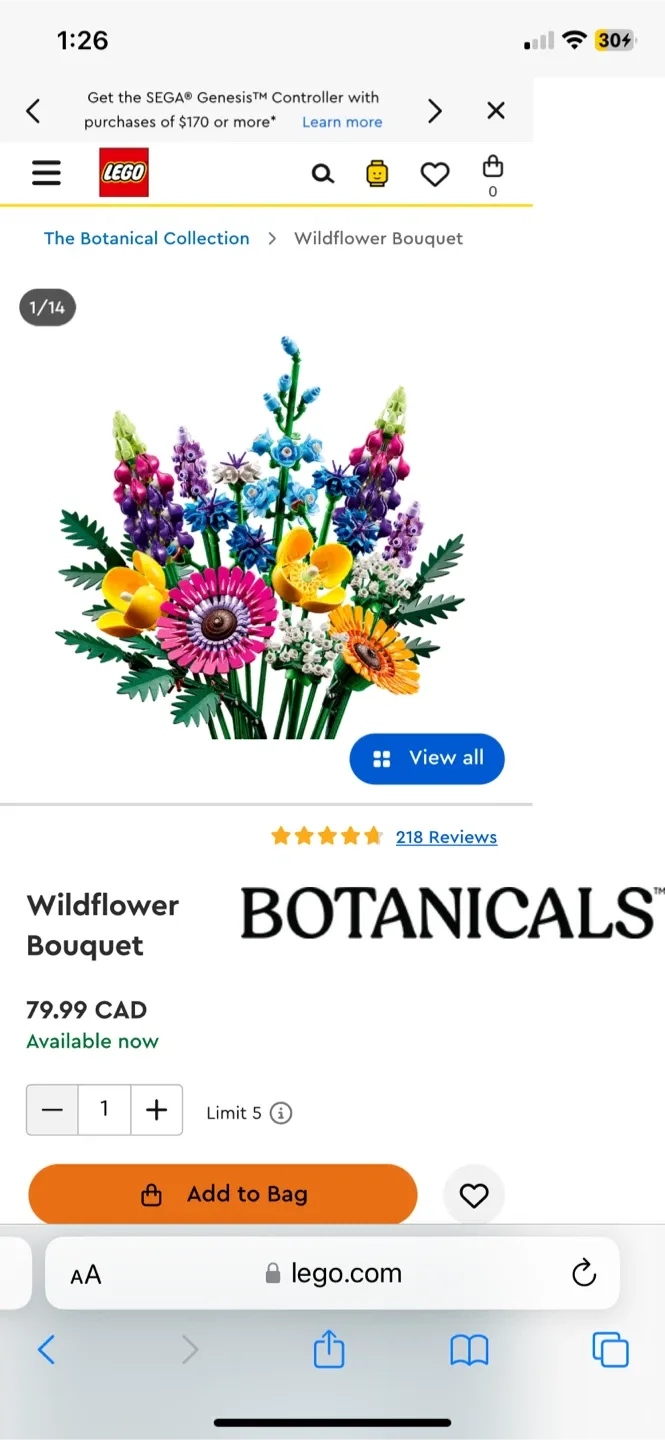Viewport: 665px width, 1440px height.
Task: Open the 218 Reviews link
Action: click(446, 837)
